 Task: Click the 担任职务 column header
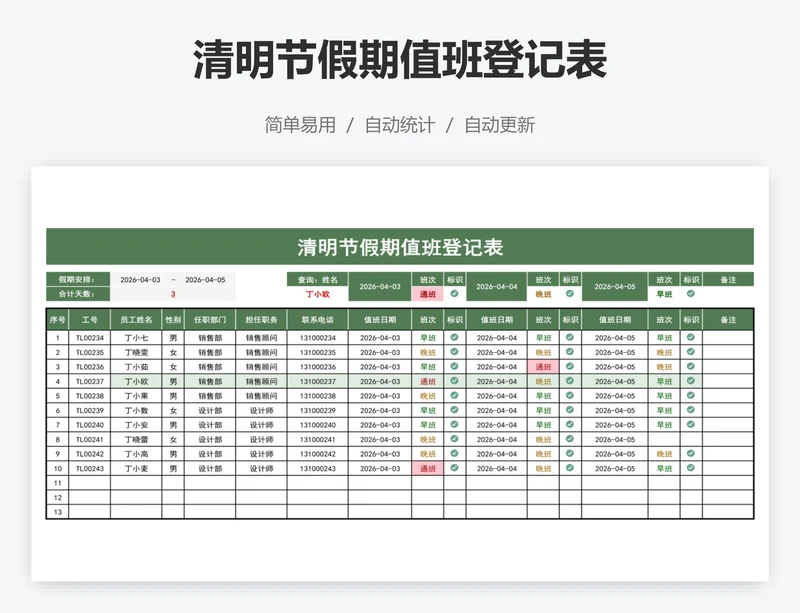[x=262, y=320]
